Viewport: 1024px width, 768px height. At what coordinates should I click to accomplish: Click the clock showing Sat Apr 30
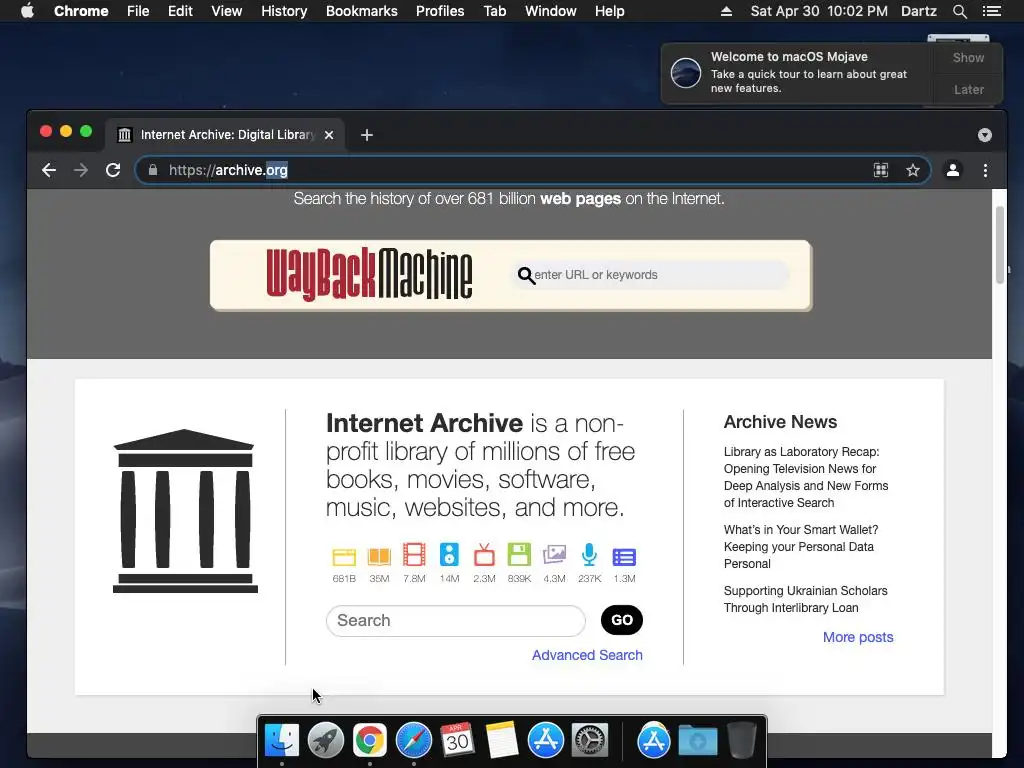point(819,11)
